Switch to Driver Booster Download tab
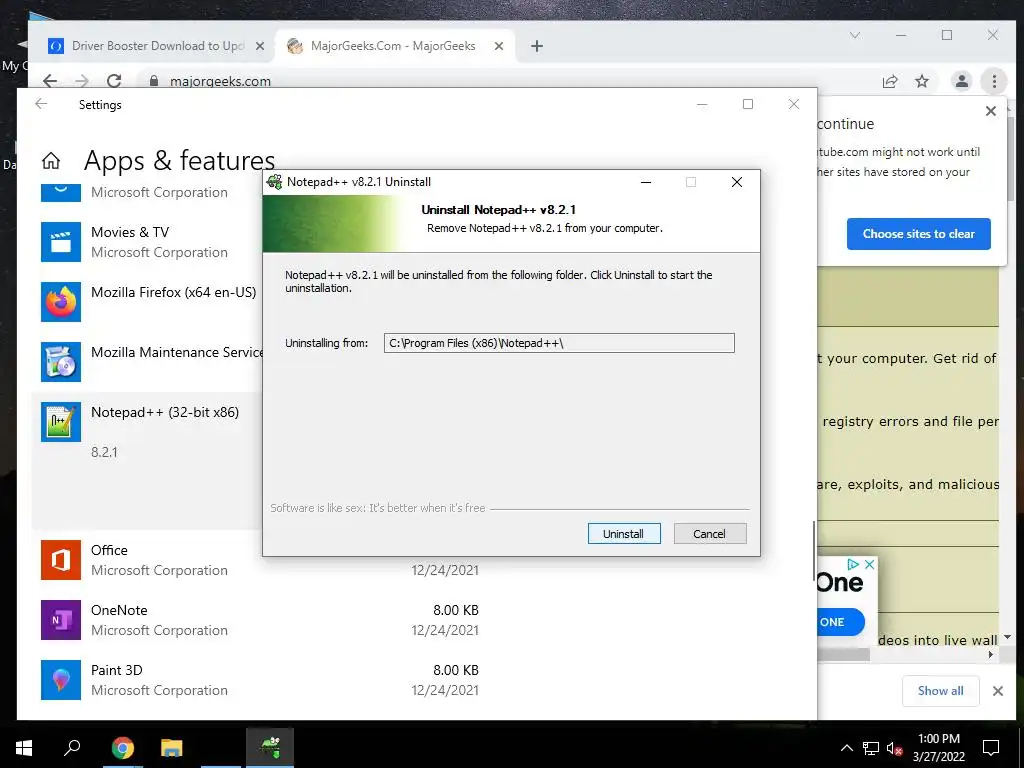The width and height of the screenshot is (1024, 768). tap(158, 46)
